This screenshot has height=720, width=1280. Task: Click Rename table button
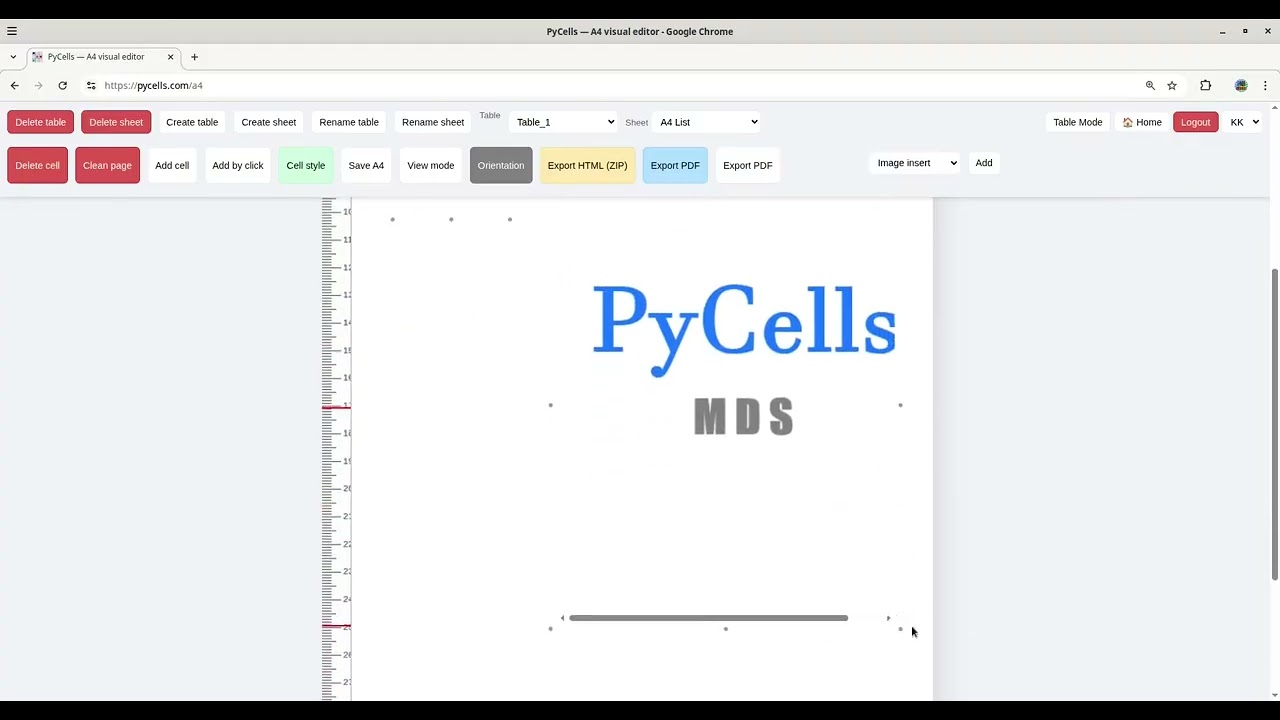[x=349, y=122]
